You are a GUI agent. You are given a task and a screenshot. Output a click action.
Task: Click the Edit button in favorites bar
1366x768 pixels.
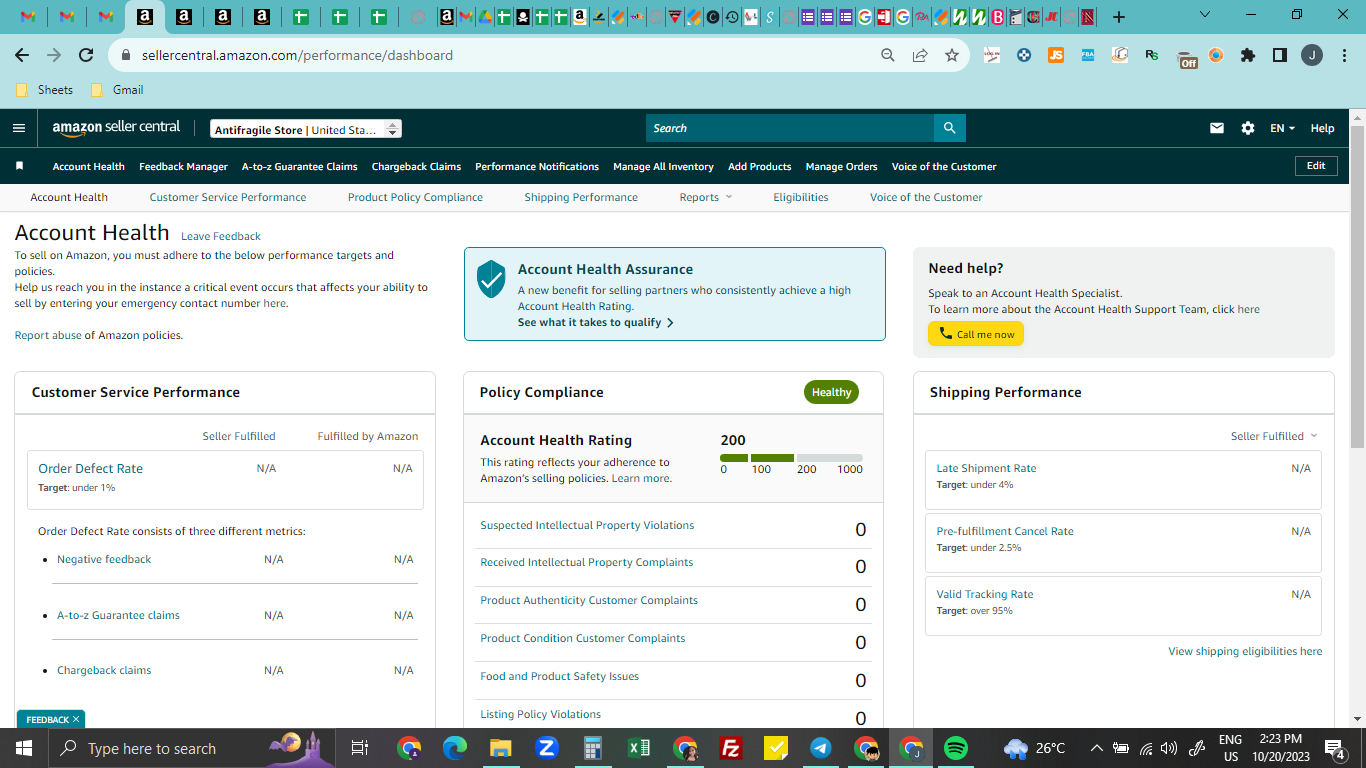1316,166
